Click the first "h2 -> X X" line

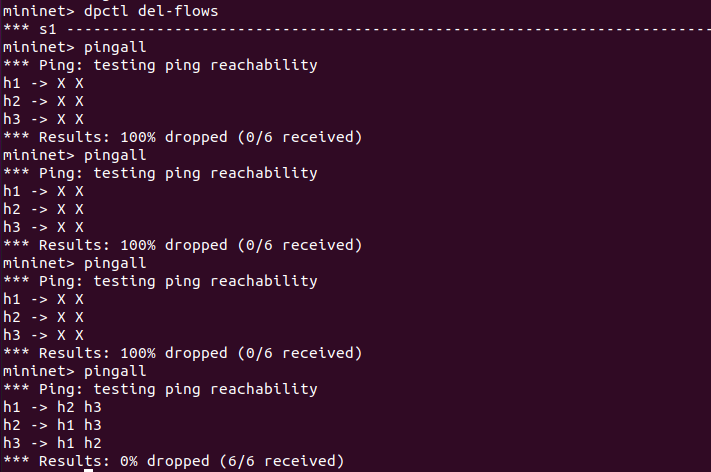44,101
